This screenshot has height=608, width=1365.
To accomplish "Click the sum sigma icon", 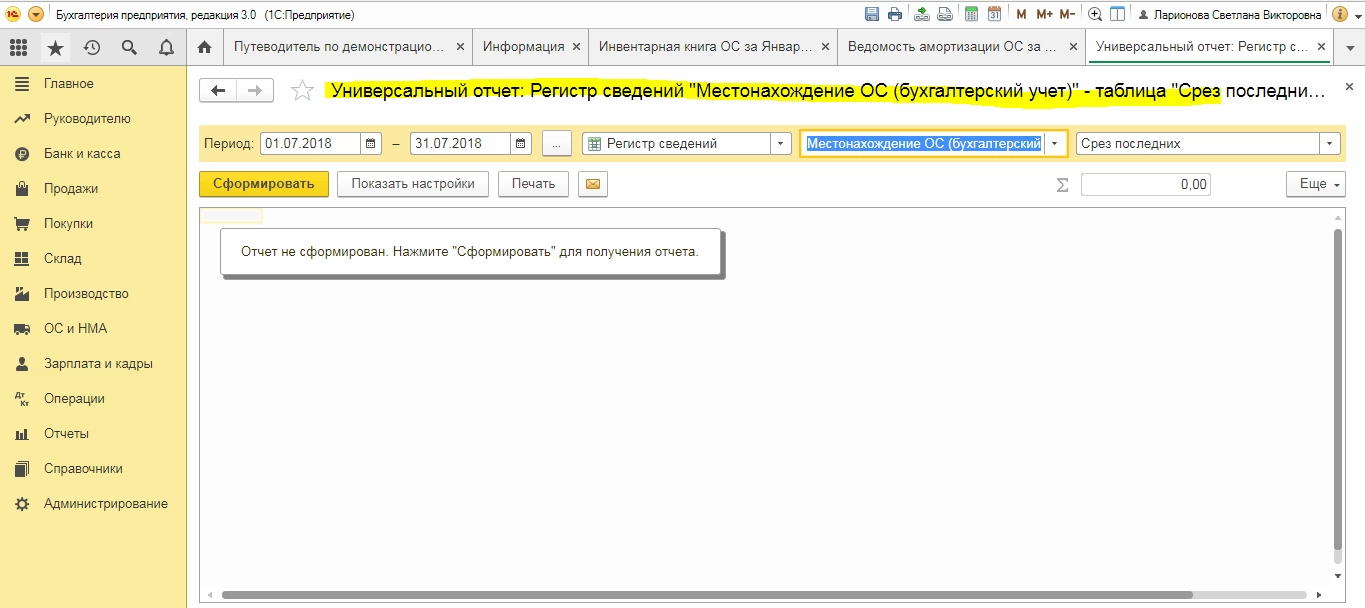I will point(1063,184).
